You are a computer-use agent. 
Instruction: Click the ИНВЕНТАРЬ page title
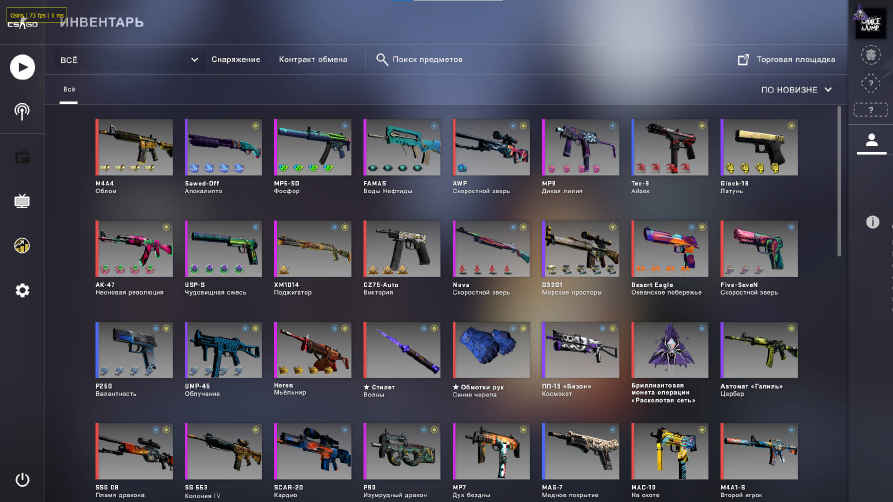click(101, 23)
